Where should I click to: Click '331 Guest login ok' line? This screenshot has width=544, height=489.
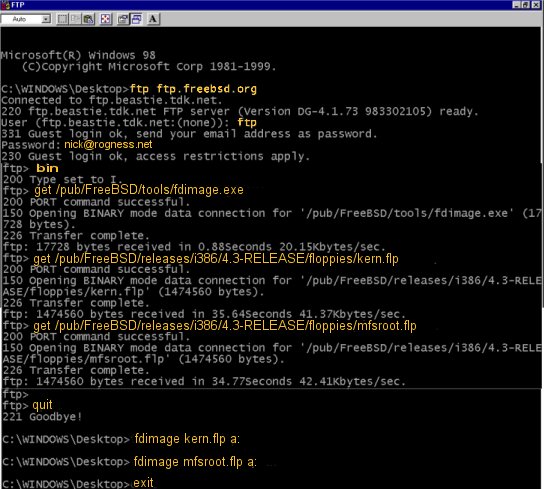[x=189, y=134]
